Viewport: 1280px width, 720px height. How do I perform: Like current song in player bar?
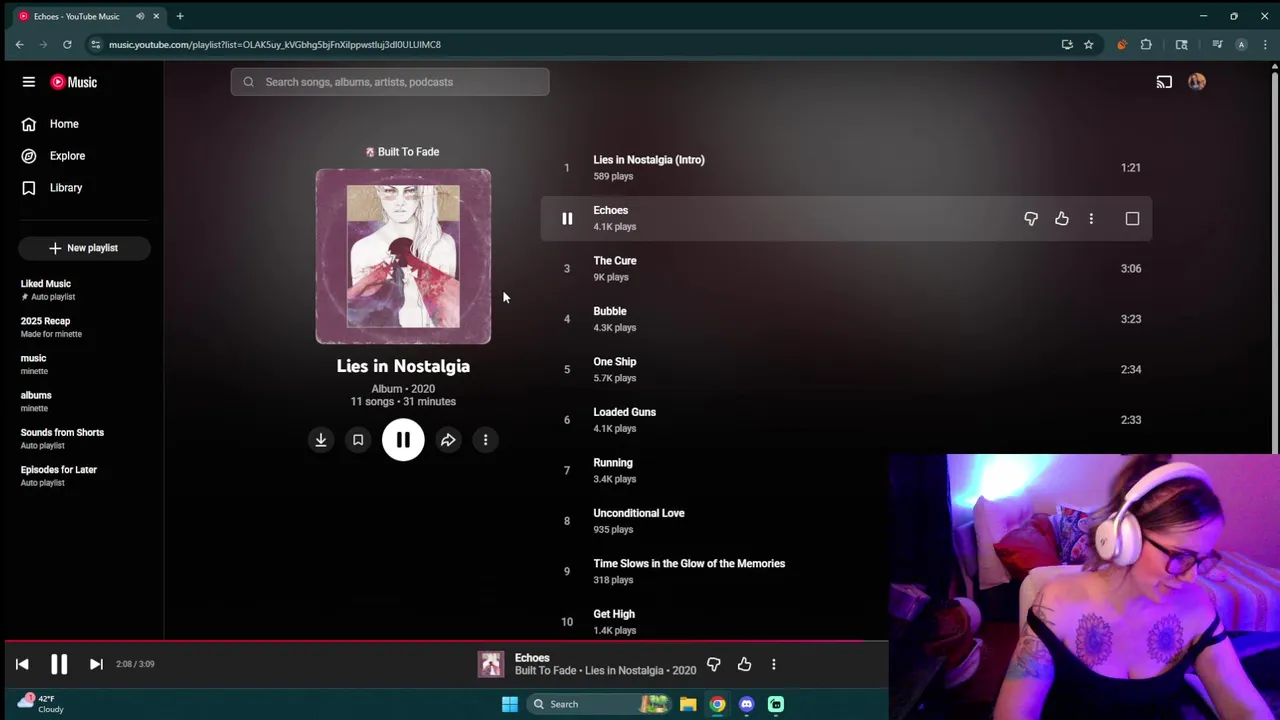pyautogui.click(x=744, y=664)
